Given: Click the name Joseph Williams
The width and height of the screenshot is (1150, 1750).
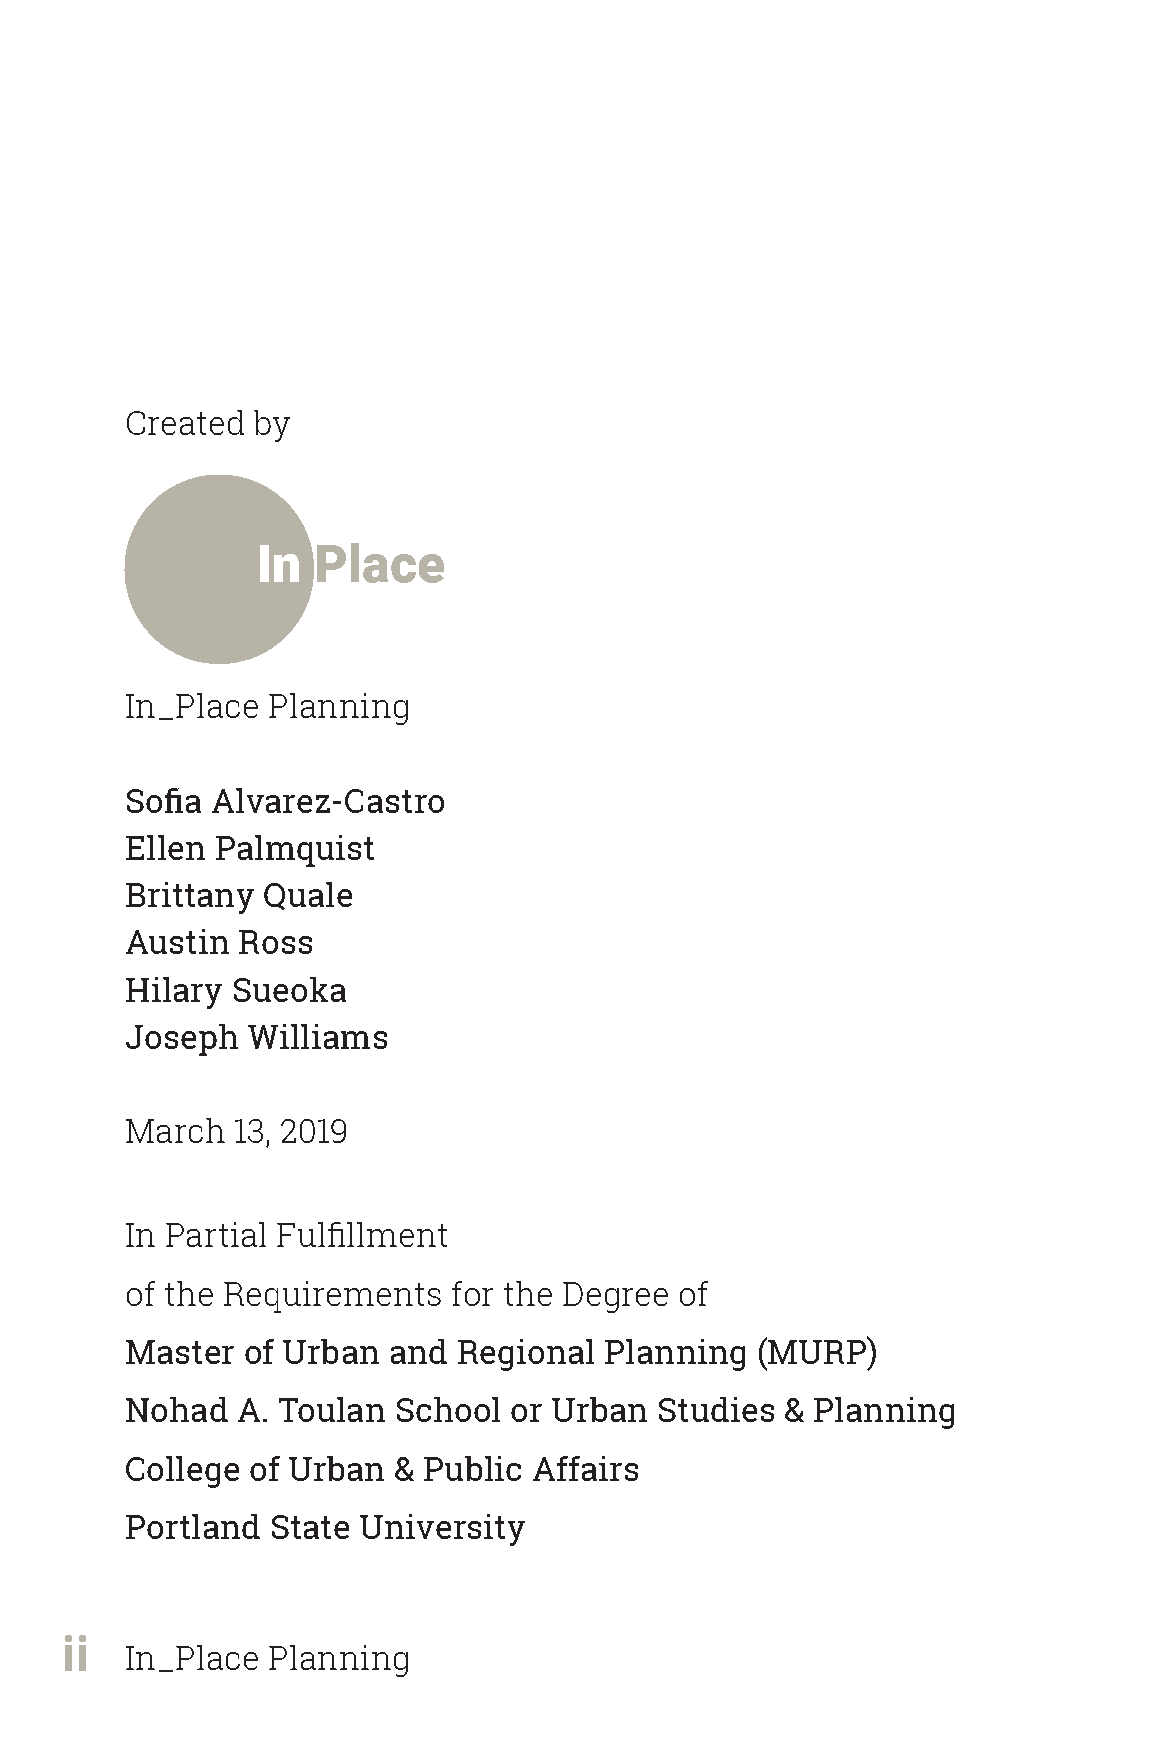Looking at the screenshot, I should (x=256, y=1038).
